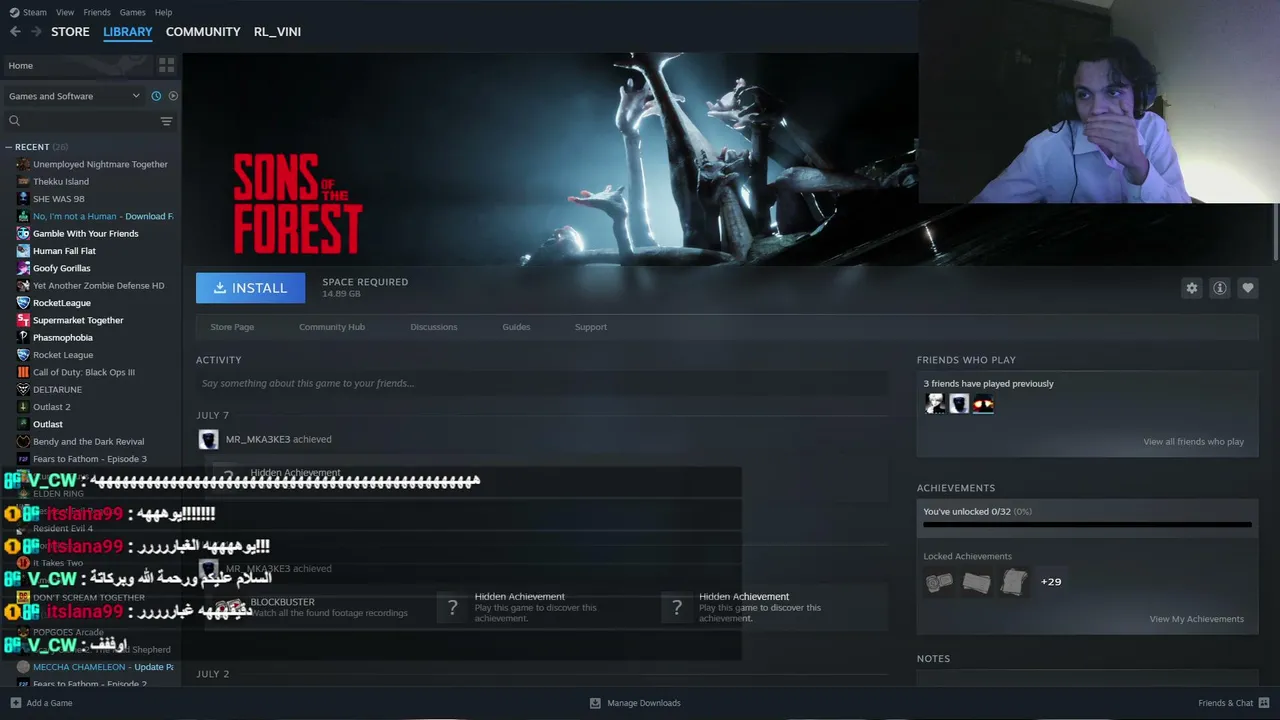Open the Help menu
The height and width of the screenshot is (720, 1280).
pos(164,12)
